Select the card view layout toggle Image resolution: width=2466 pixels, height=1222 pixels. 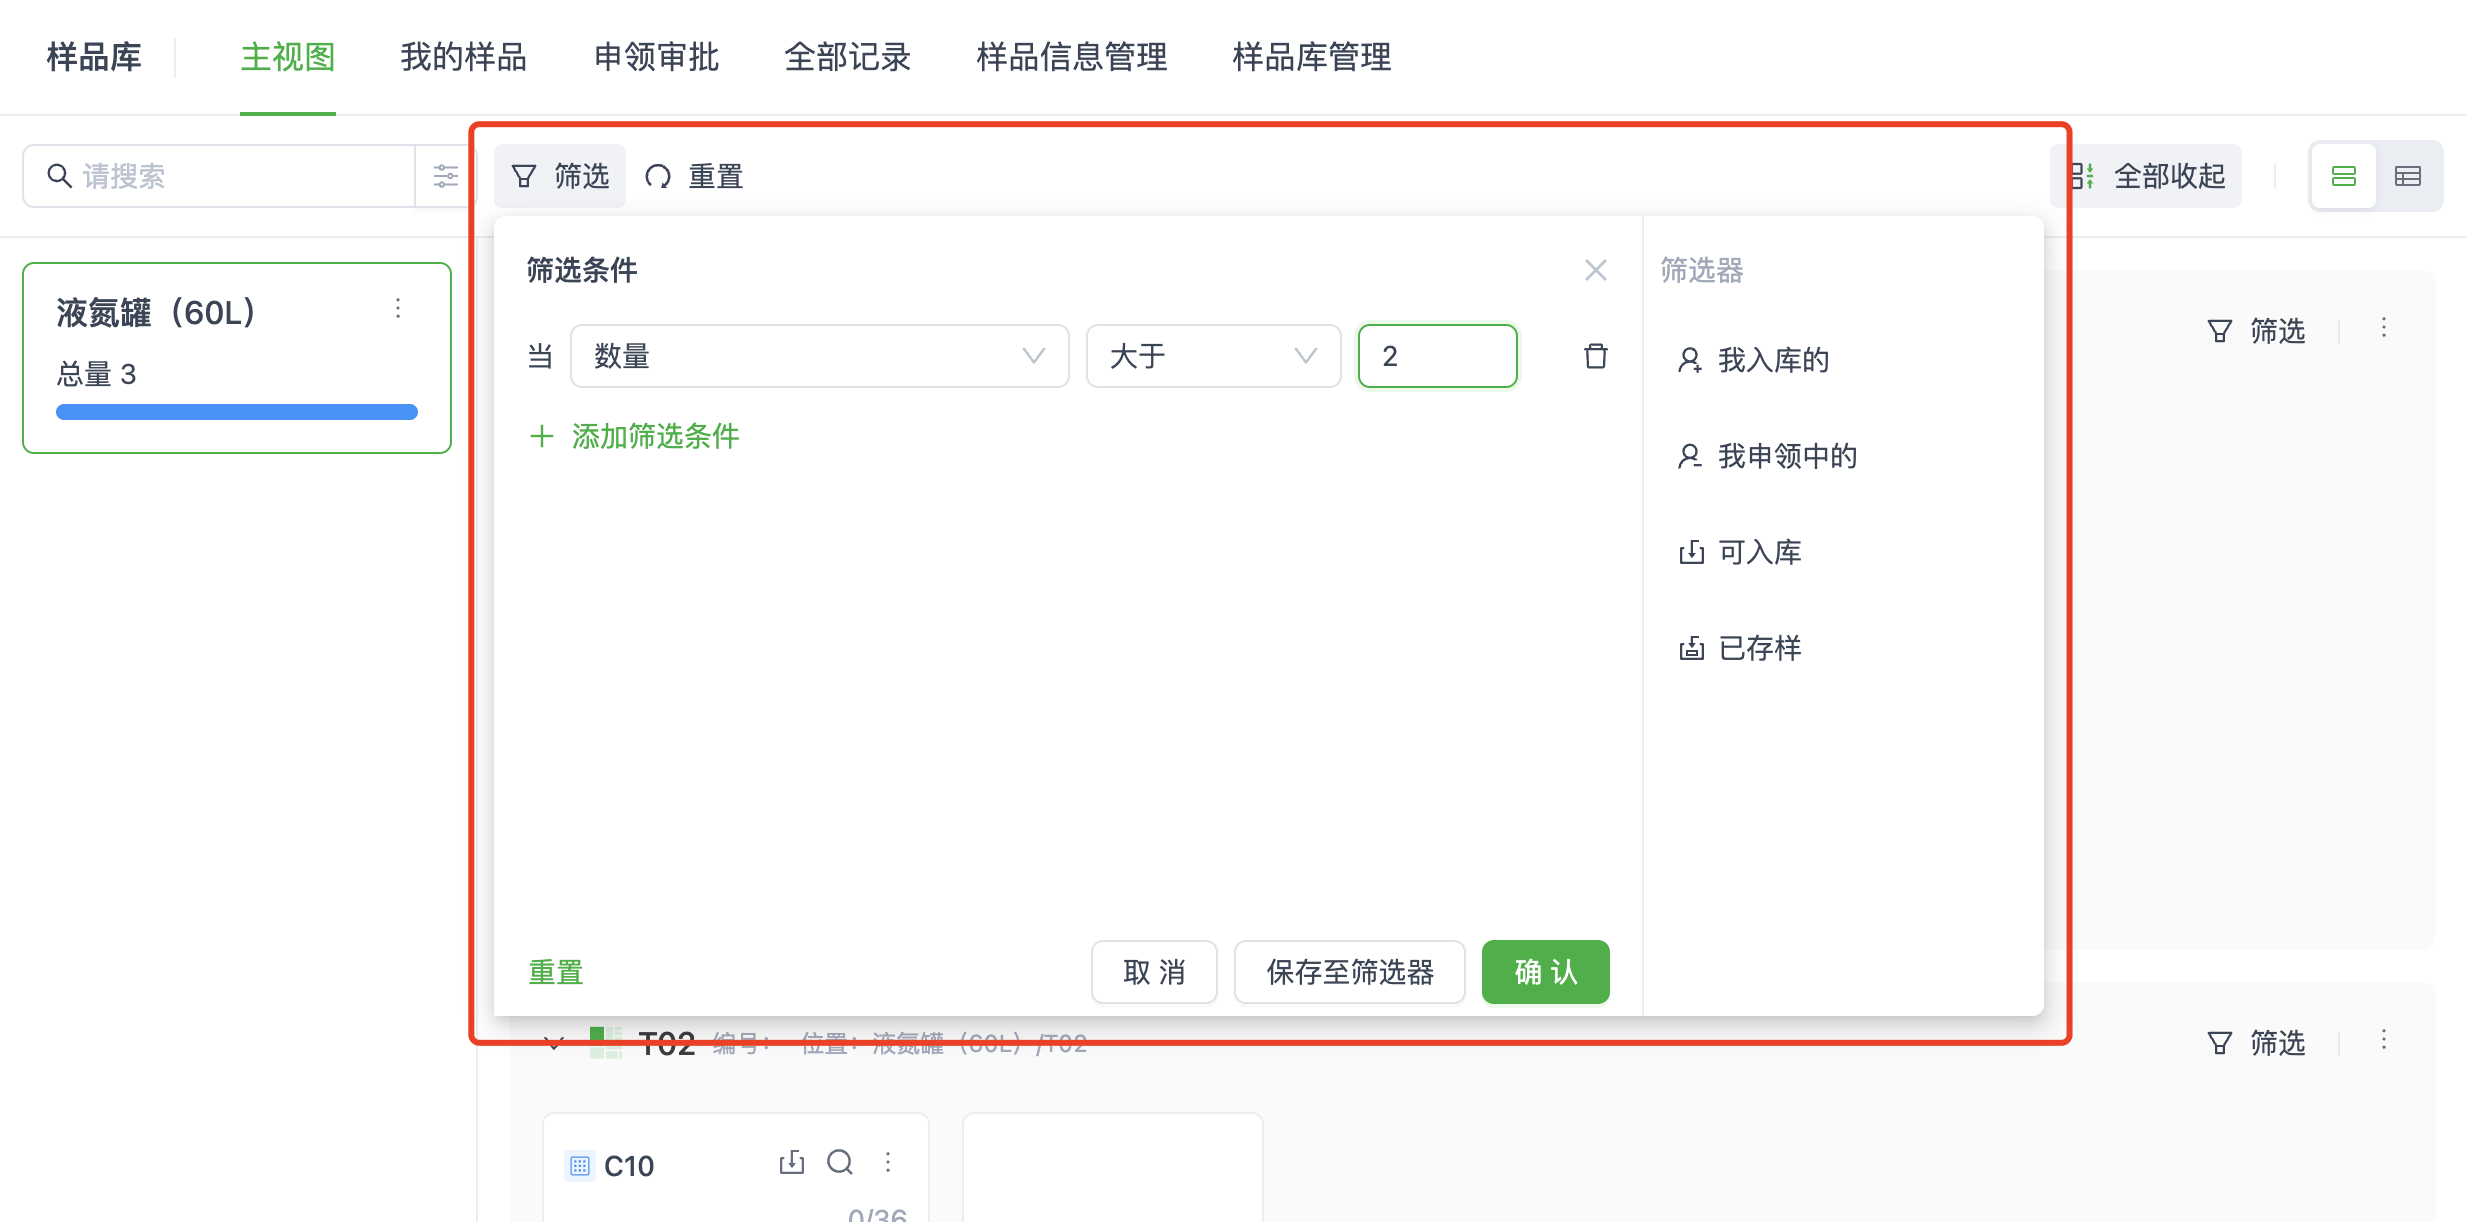[x=2344, y=175]
